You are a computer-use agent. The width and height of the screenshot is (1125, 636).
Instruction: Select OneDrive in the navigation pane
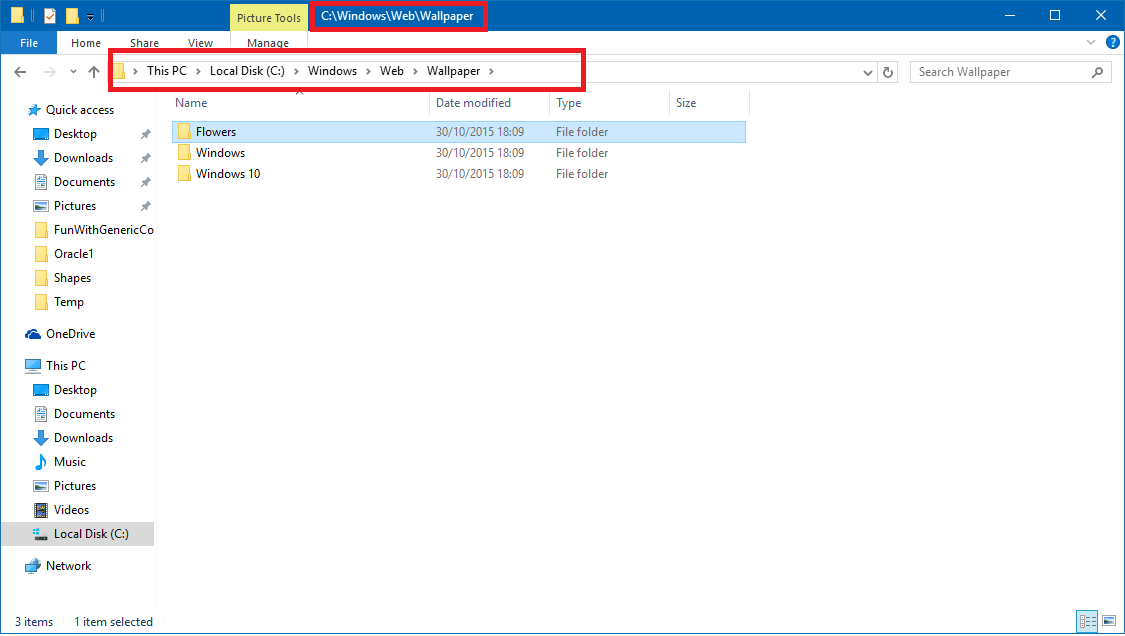point(70,334)
